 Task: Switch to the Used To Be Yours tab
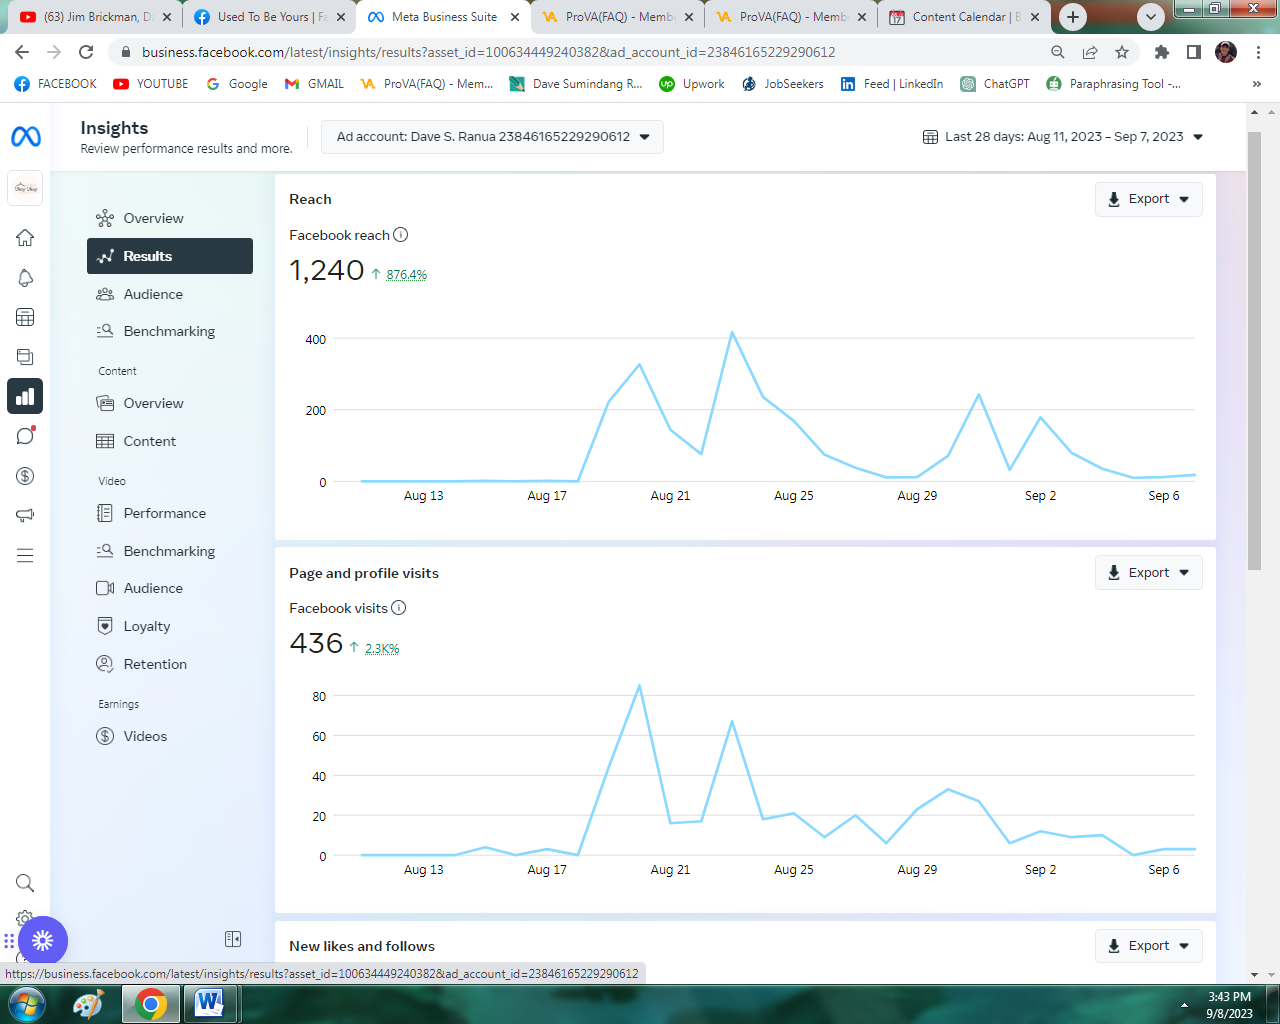pos(270,17)
